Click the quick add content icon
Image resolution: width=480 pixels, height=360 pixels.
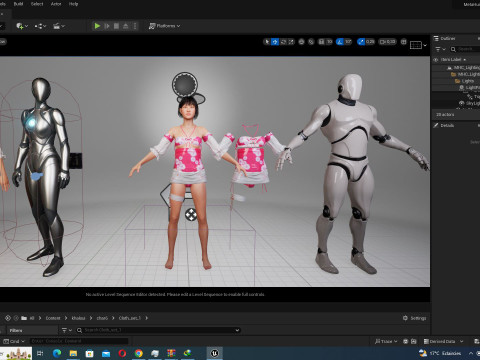click(x=22, y=26)
